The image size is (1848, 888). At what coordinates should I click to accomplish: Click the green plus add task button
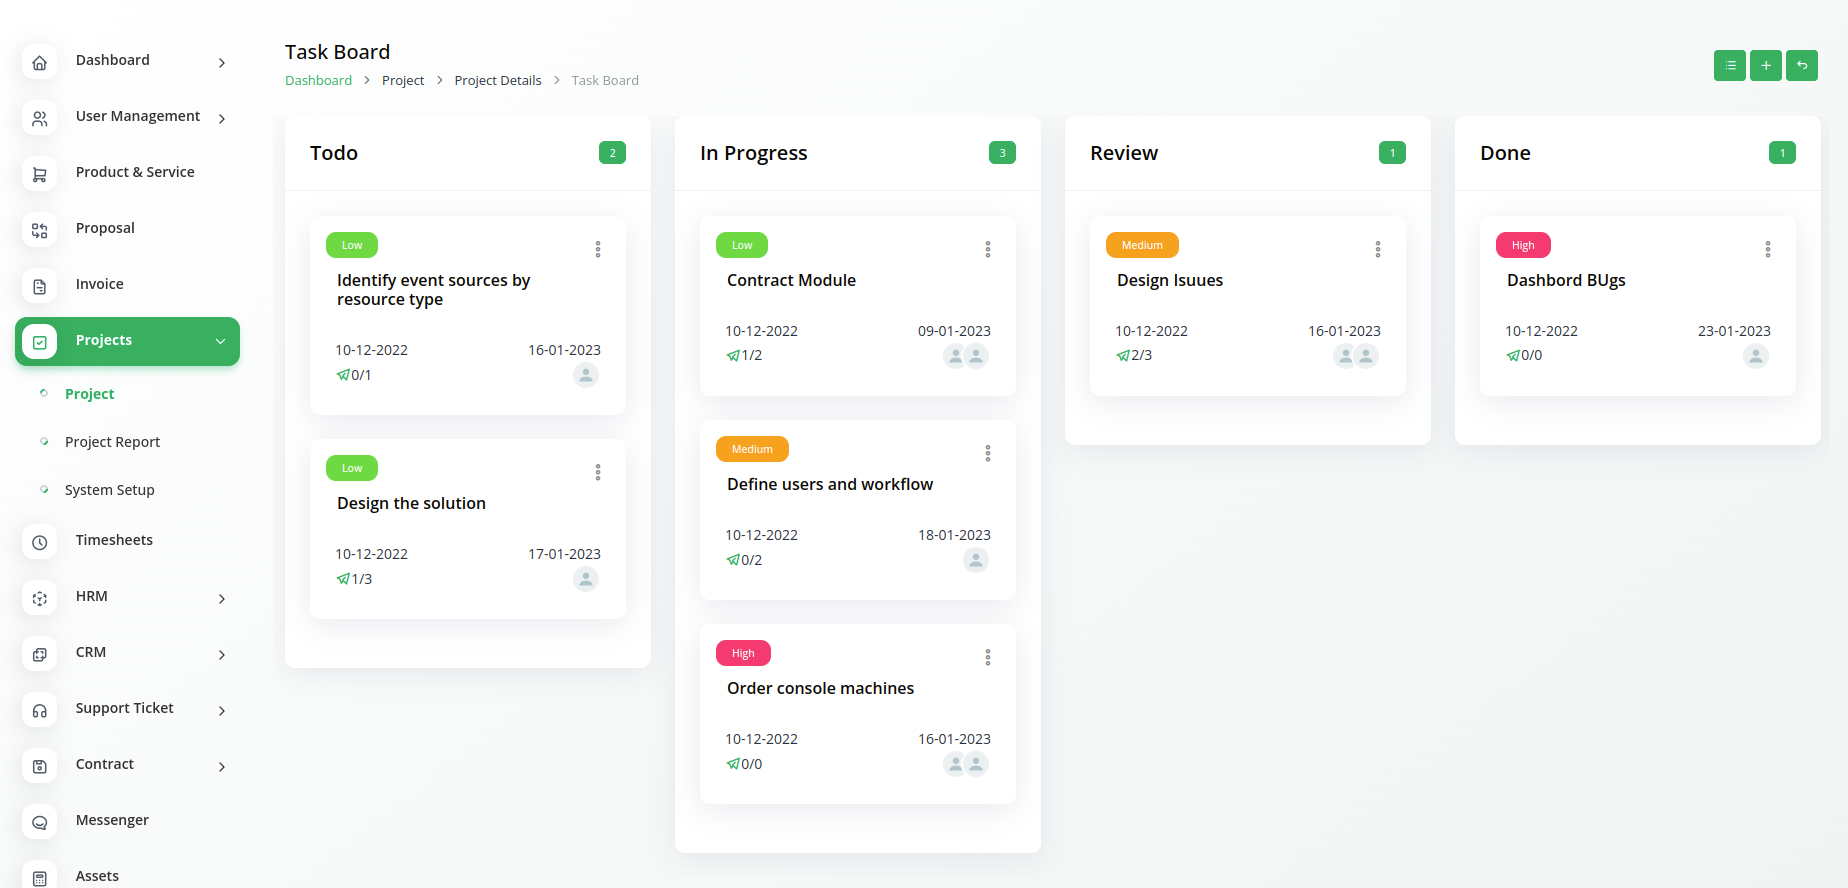pos(1765,65)
